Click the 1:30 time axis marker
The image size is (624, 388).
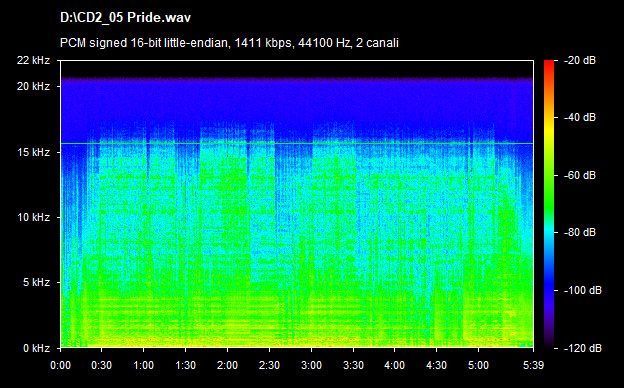pos(185,365)
